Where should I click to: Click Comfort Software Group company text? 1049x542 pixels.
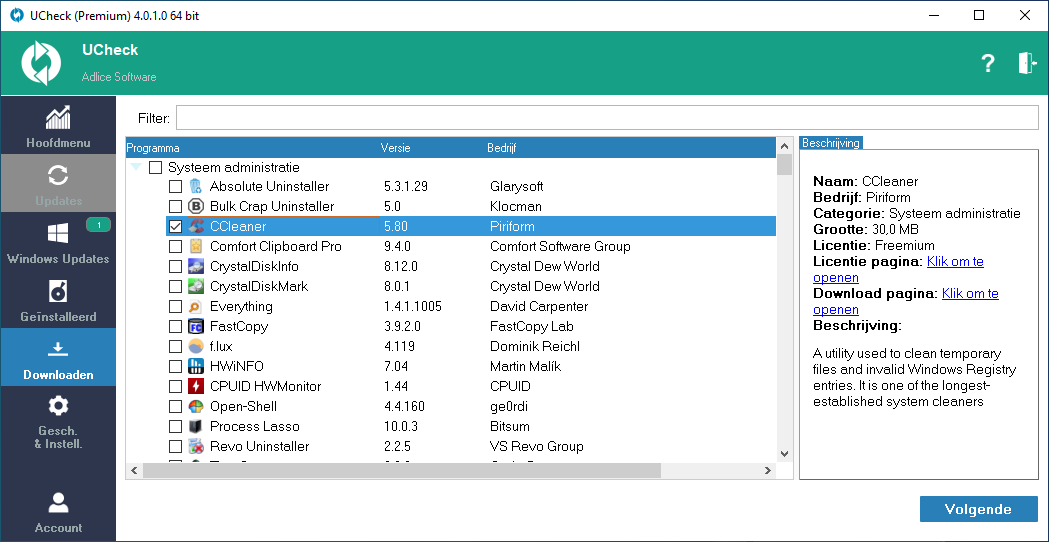[x=560, y=246]
